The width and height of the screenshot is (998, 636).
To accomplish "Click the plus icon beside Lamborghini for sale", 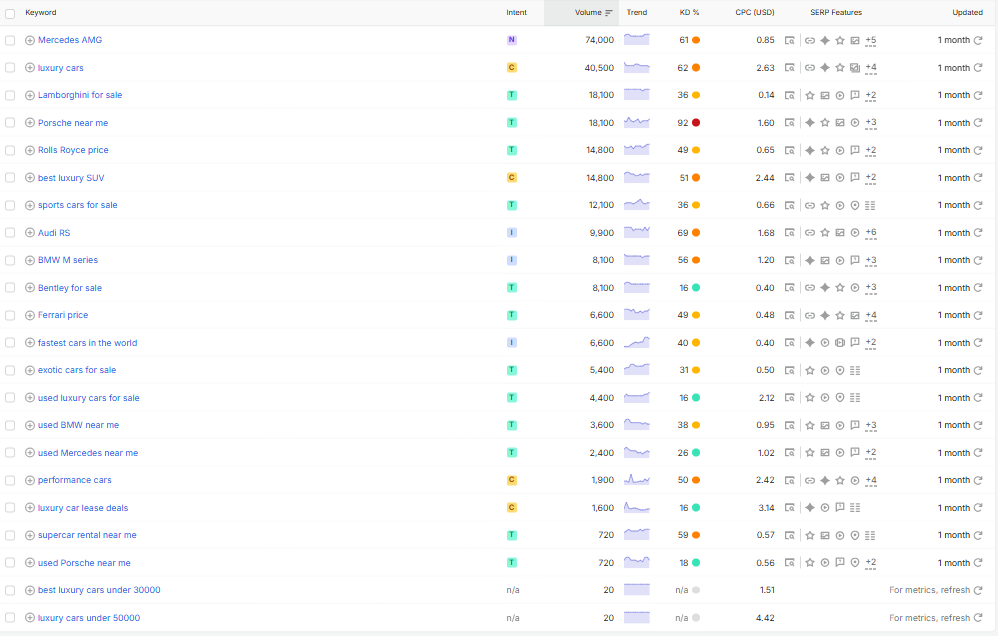I will (x=30, y=95).
